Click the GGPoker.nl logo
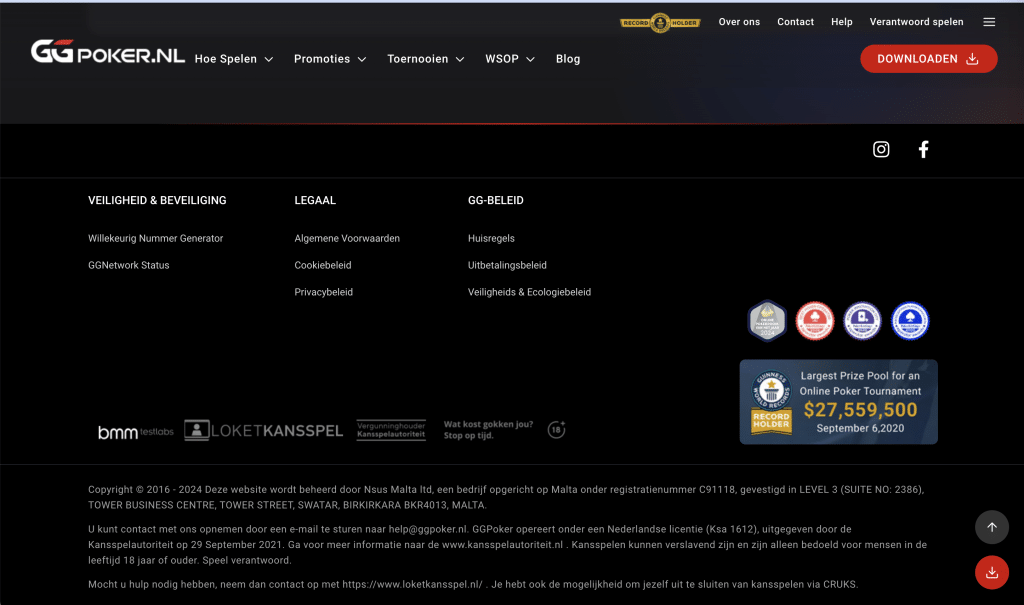Viewport: 1024px width, 605px height. (108, 52)
